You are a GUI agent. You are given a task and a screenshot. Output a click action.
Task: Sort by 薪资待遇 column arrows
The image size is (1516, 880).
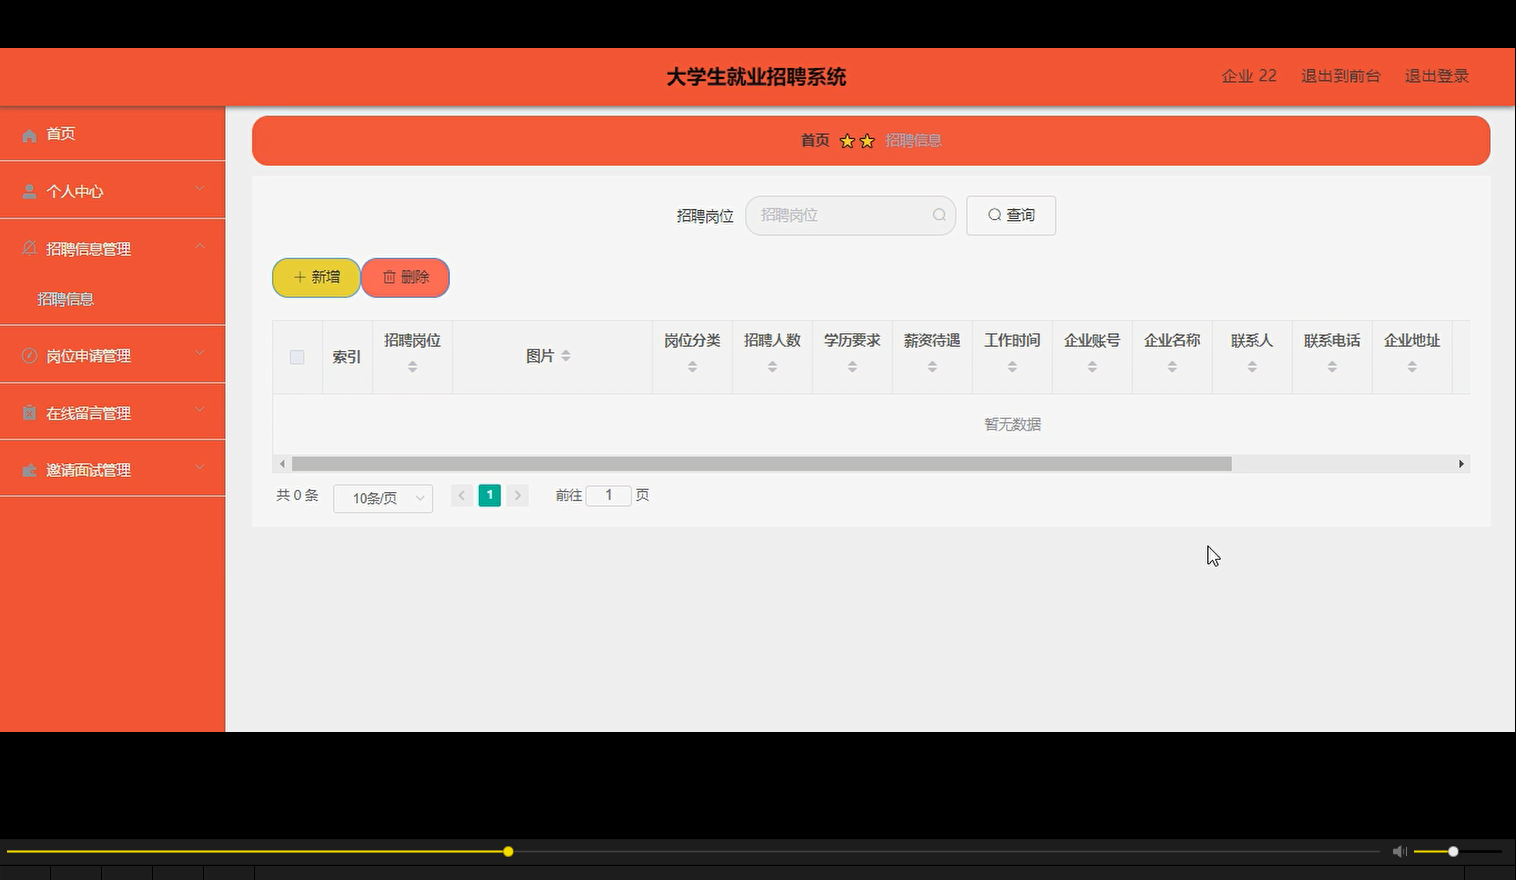click(x=932, y=367)
